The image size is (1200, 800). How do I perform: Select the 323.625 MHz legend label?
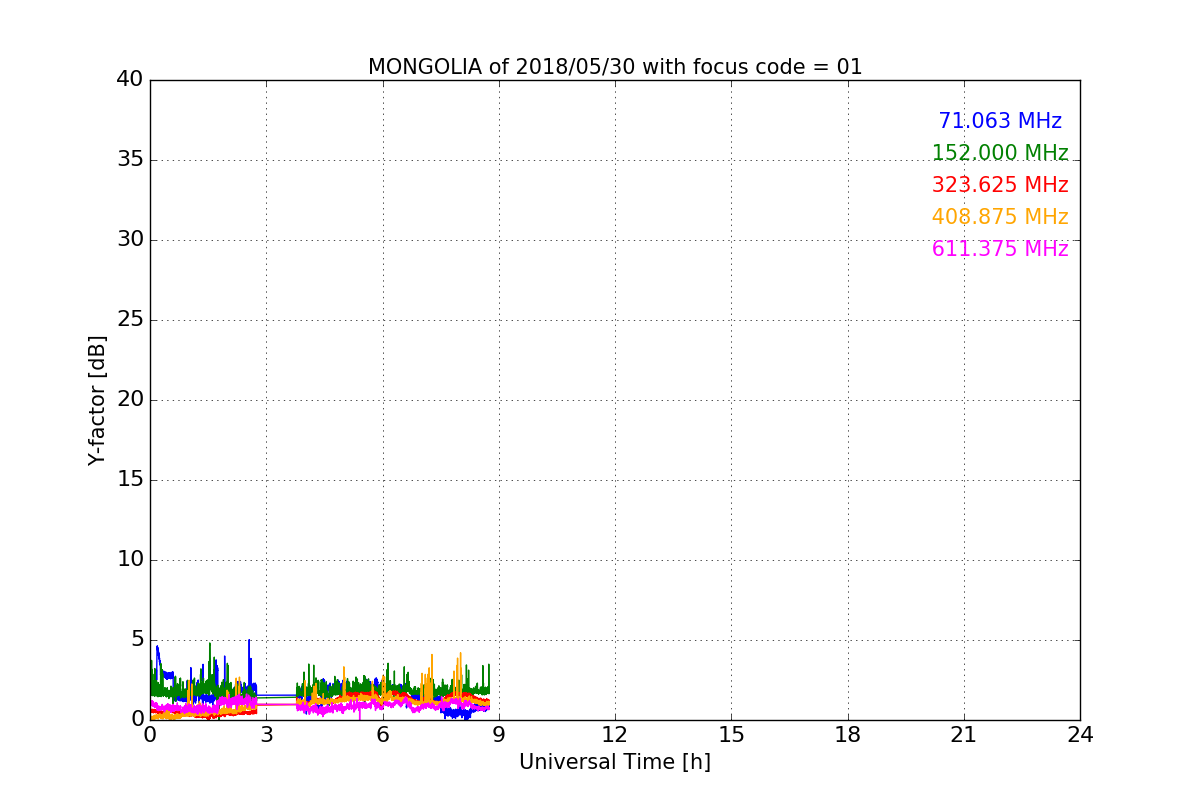tap(1000, 185)
